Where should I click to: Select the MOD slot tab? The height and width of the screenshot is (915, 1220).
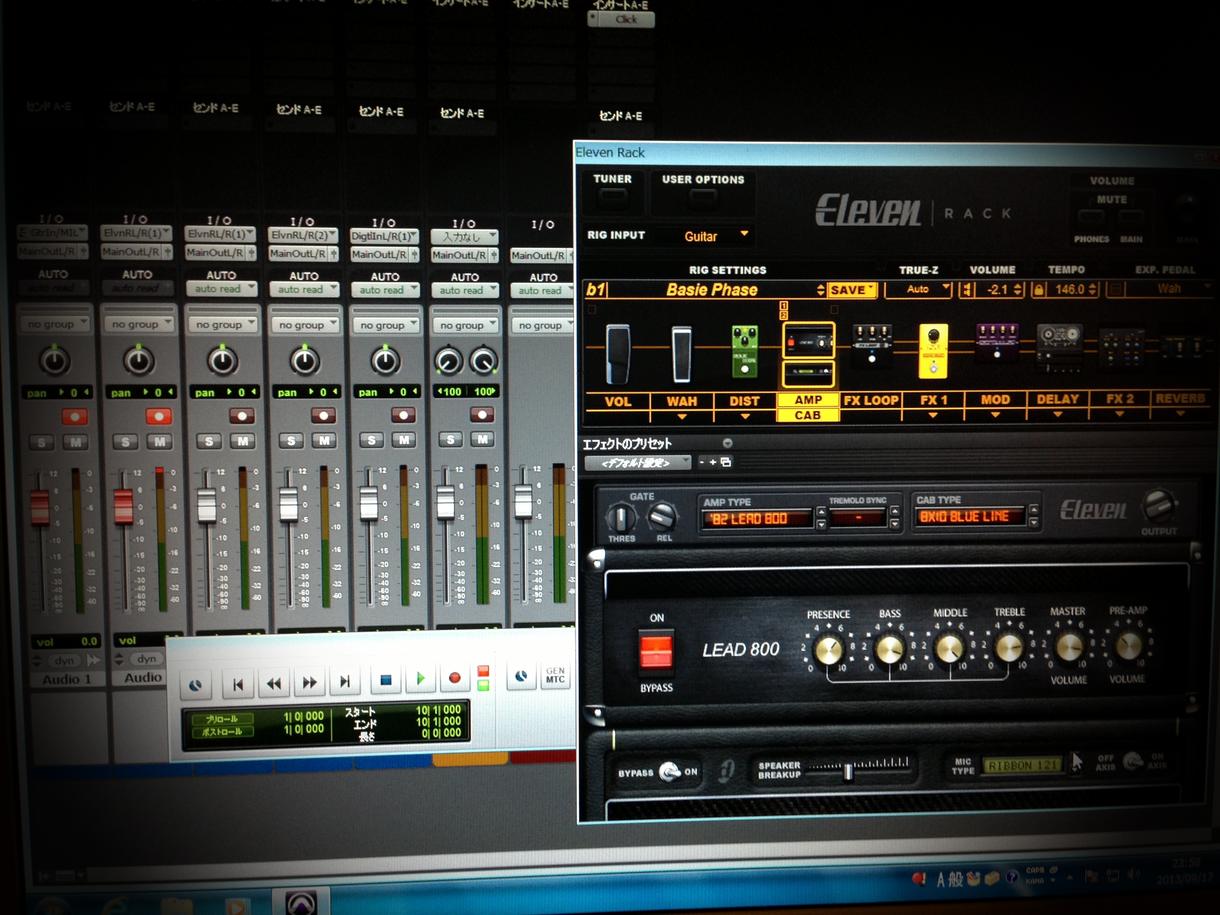[995, 400]
